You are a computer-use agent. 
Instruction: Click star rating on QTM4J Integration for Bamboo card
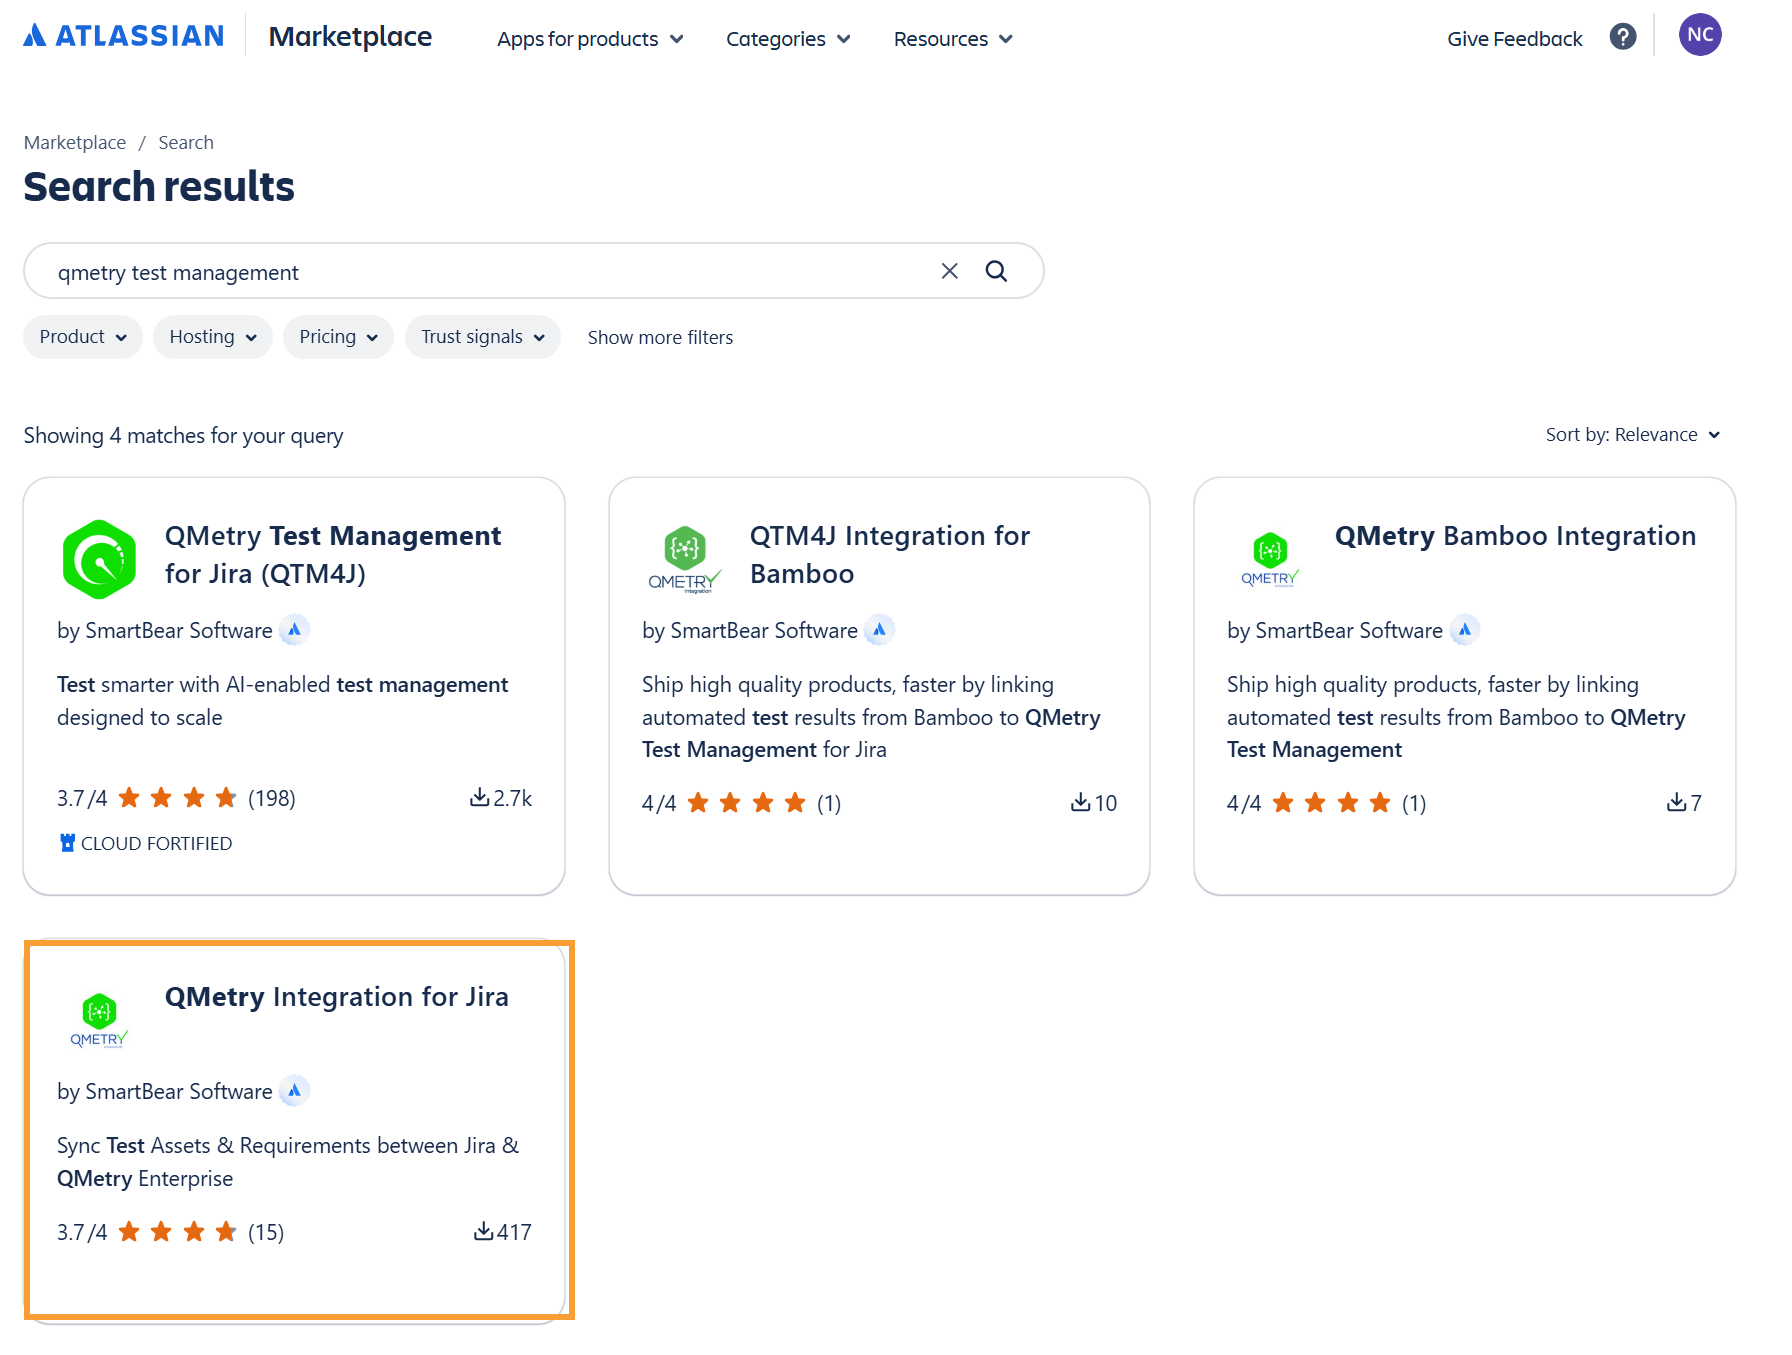746,803
